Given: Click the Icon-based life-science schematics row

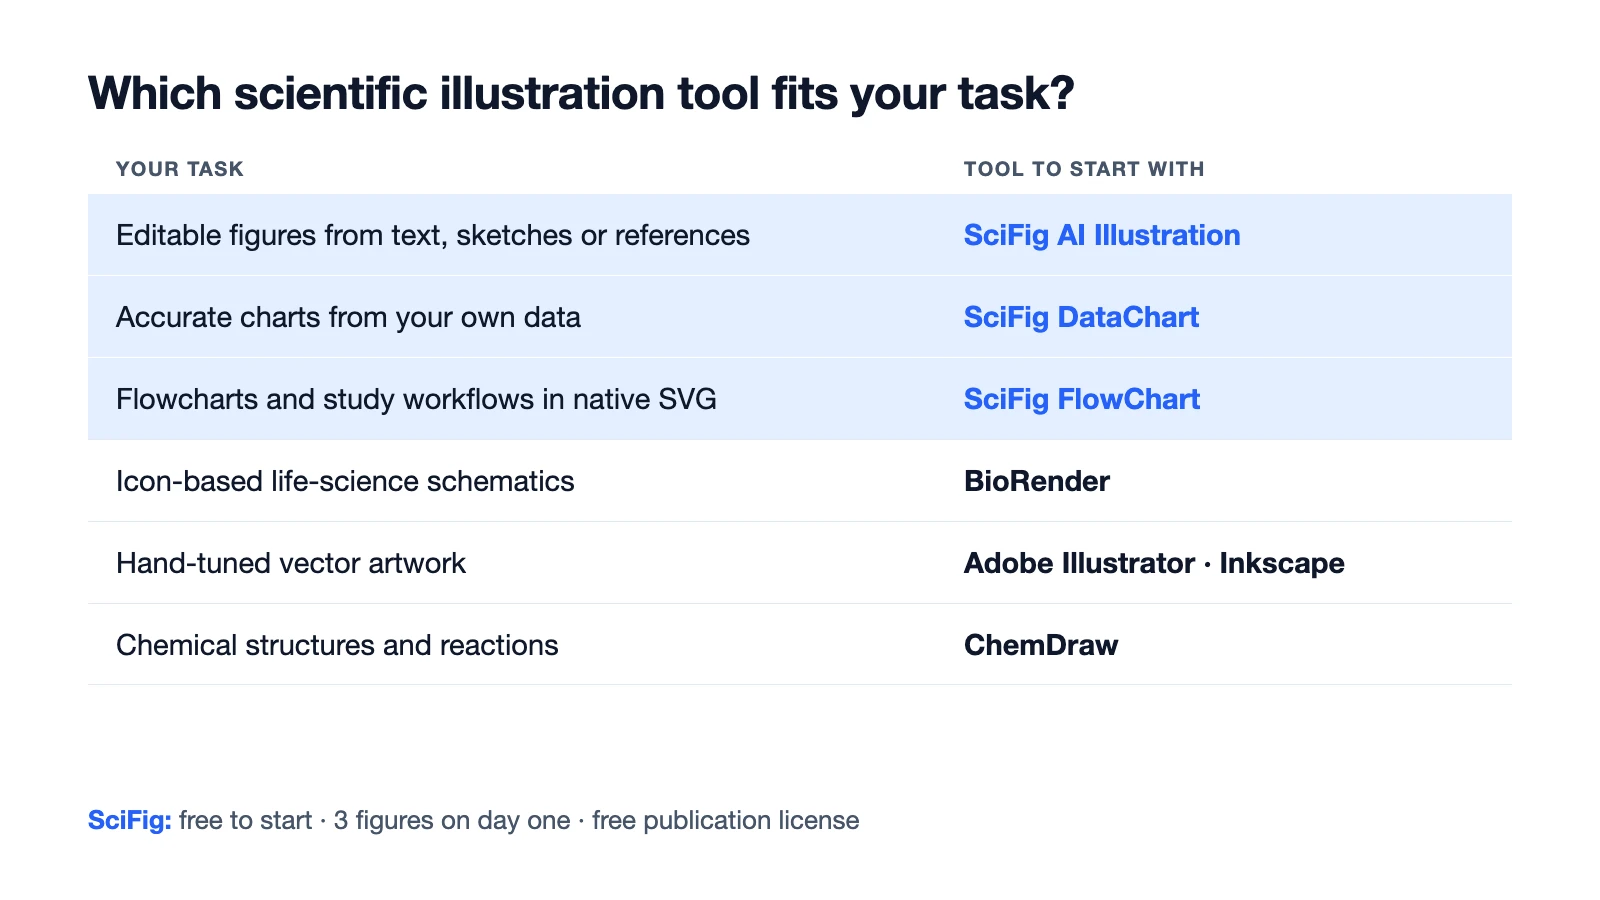Looking at the screenshot, I should [800, 481].
